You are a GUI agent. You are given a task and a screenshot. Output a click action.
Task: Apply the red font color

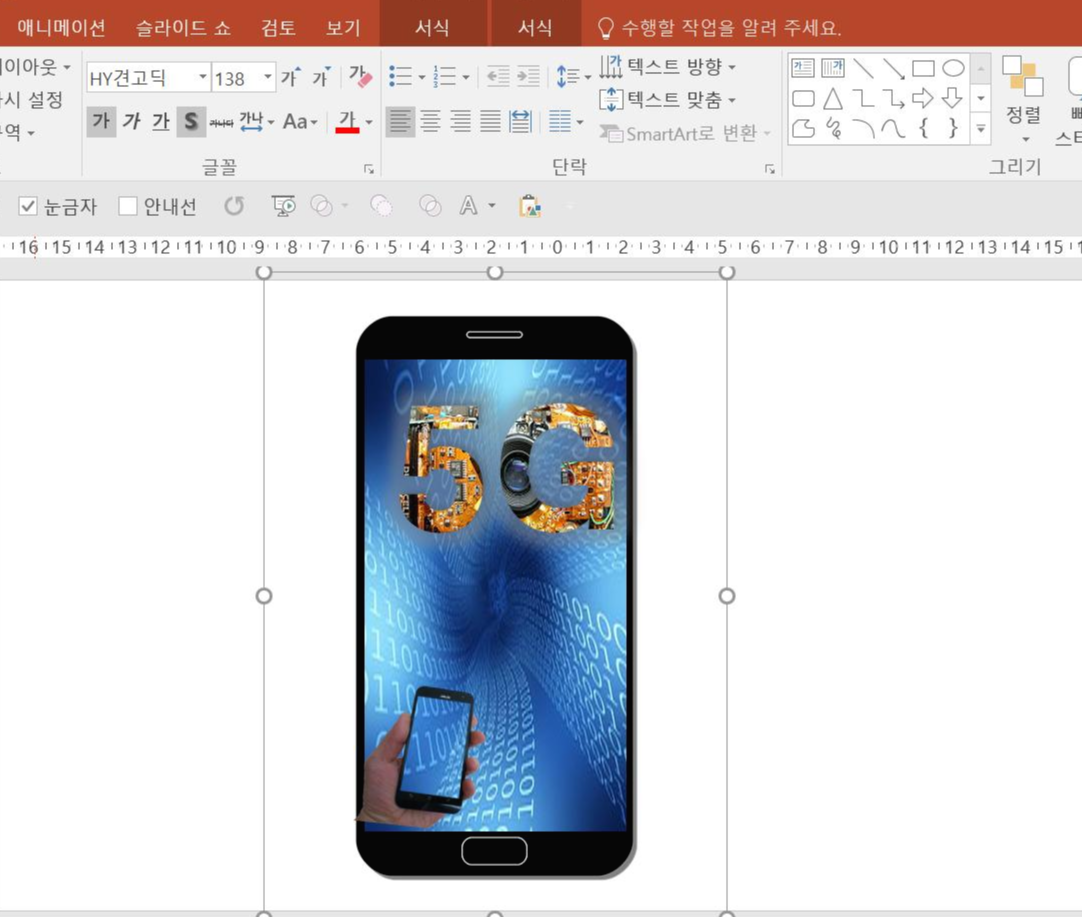(x=347, y=122)
